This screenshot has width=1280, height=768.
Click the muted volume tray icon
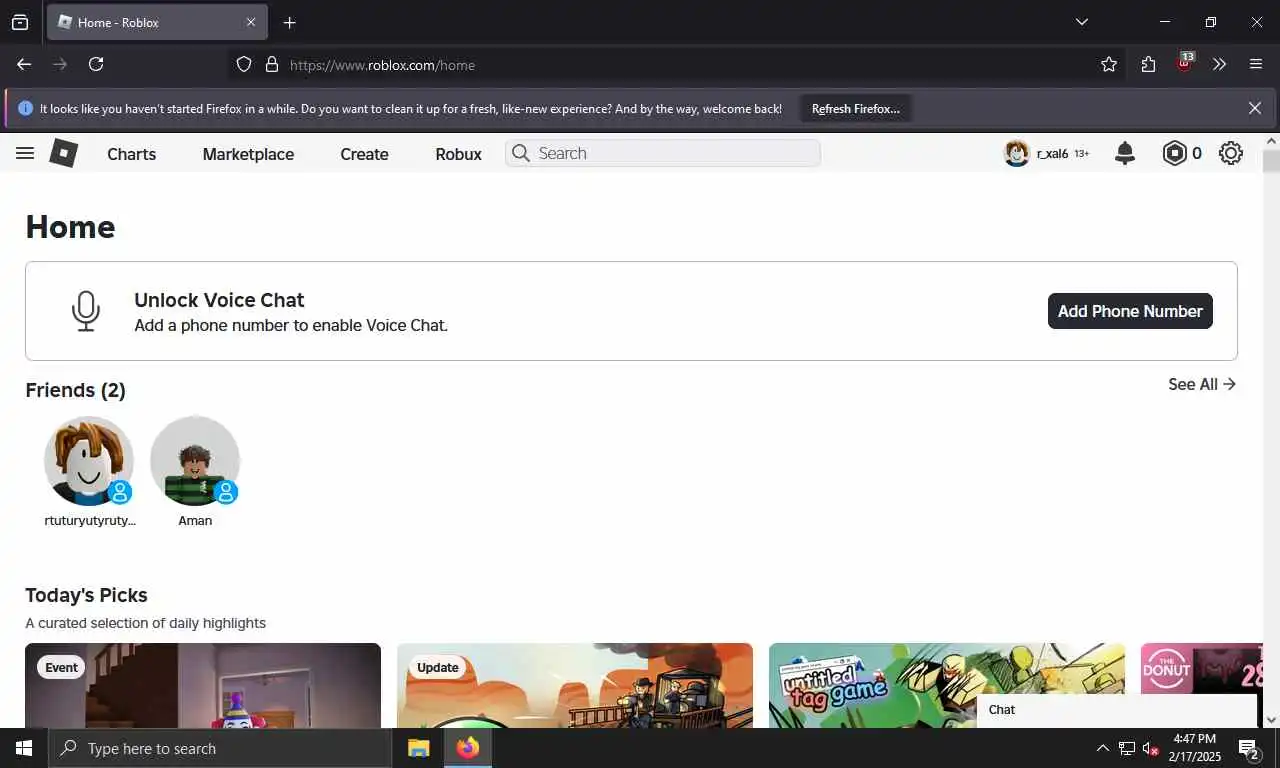point(1150,748)
